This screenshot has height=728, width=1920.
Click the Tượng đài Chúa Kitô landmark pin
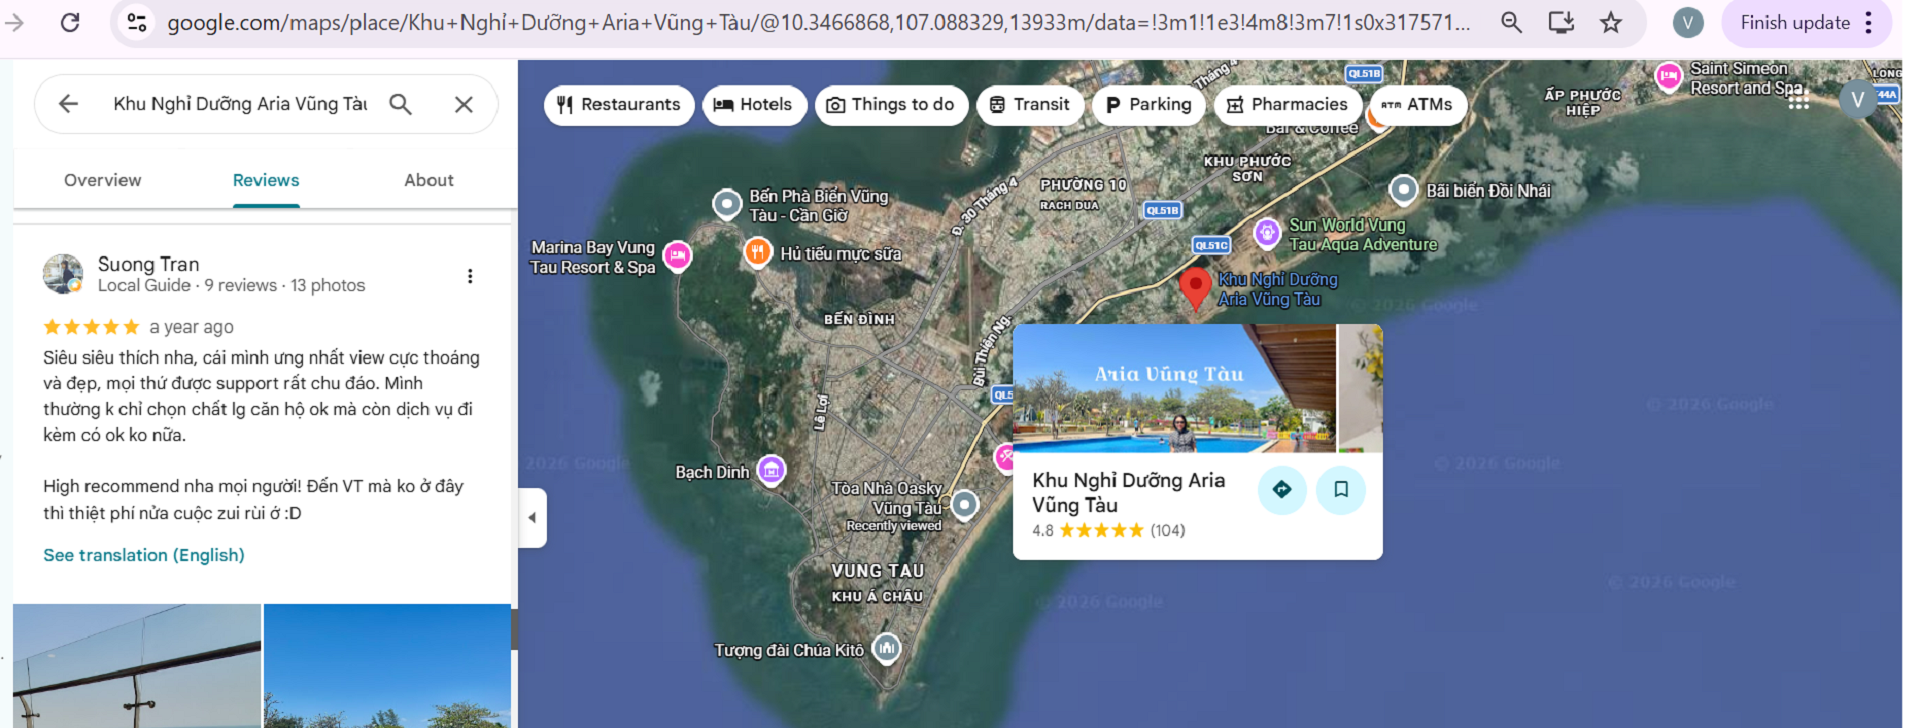coord(886,648)
